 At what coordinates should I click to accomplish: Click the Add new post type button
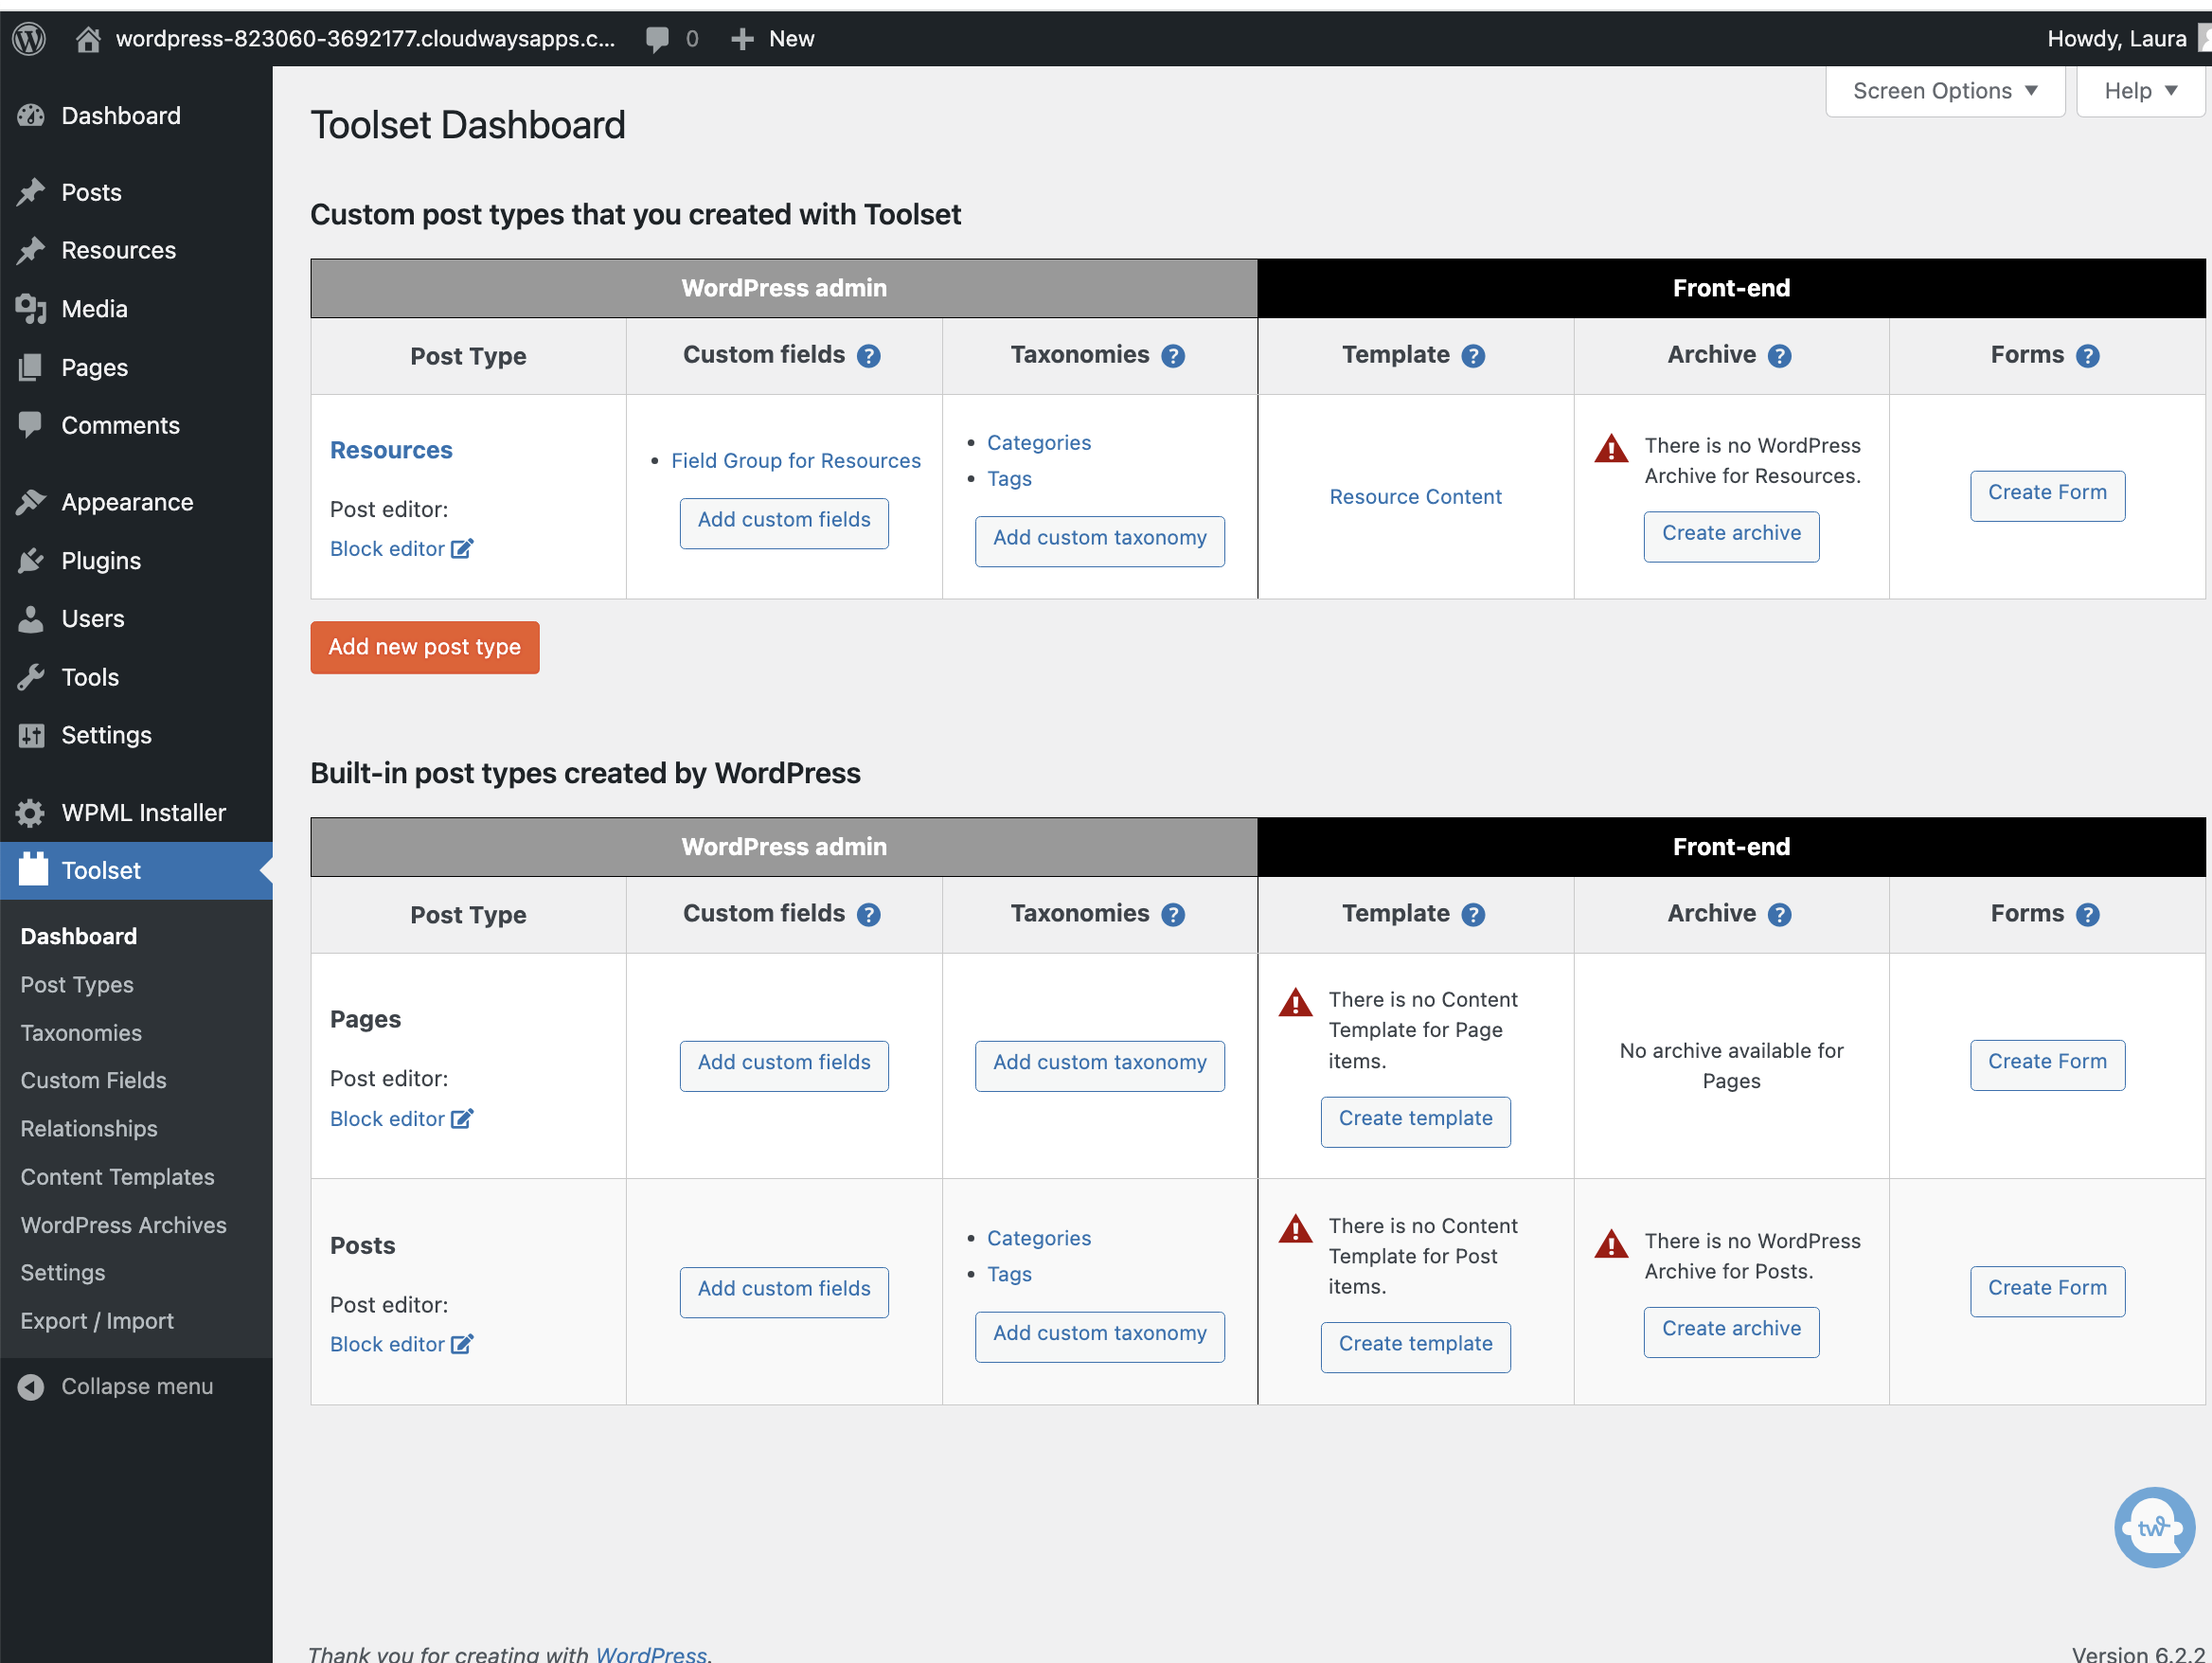click(424, 647)
